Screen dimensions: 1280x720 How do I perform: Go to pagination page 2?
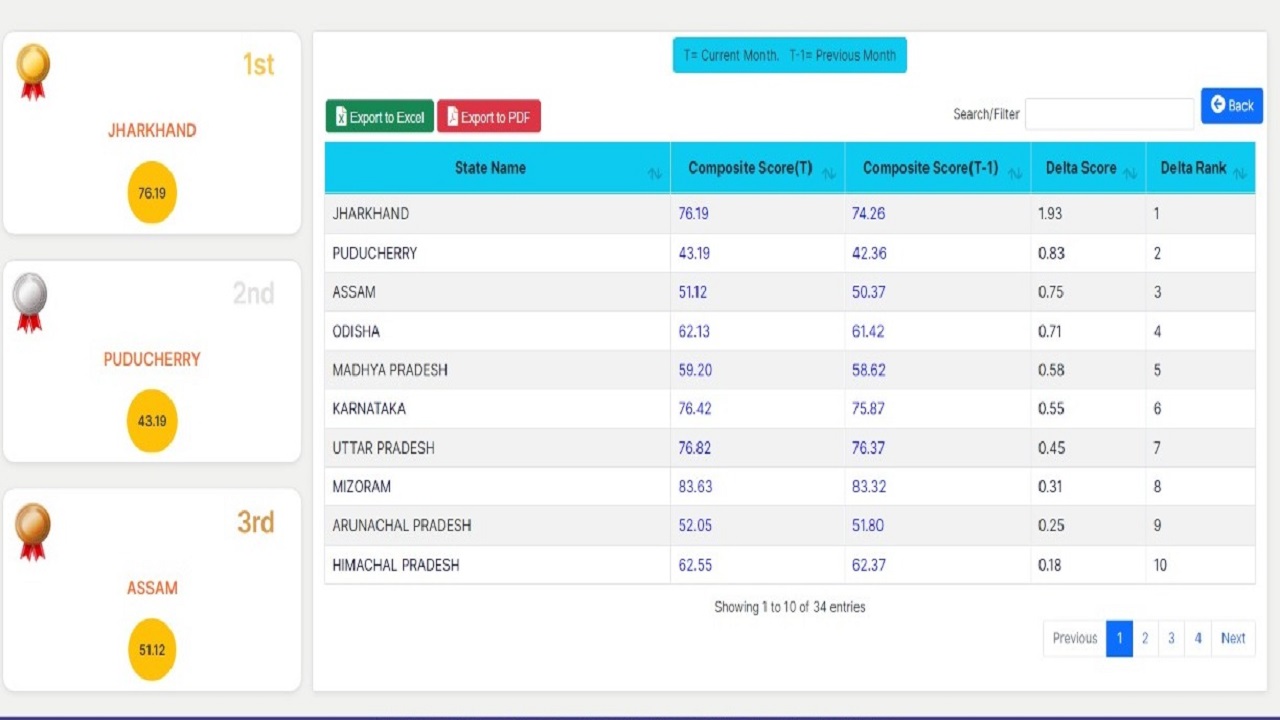coord(1145,638)
